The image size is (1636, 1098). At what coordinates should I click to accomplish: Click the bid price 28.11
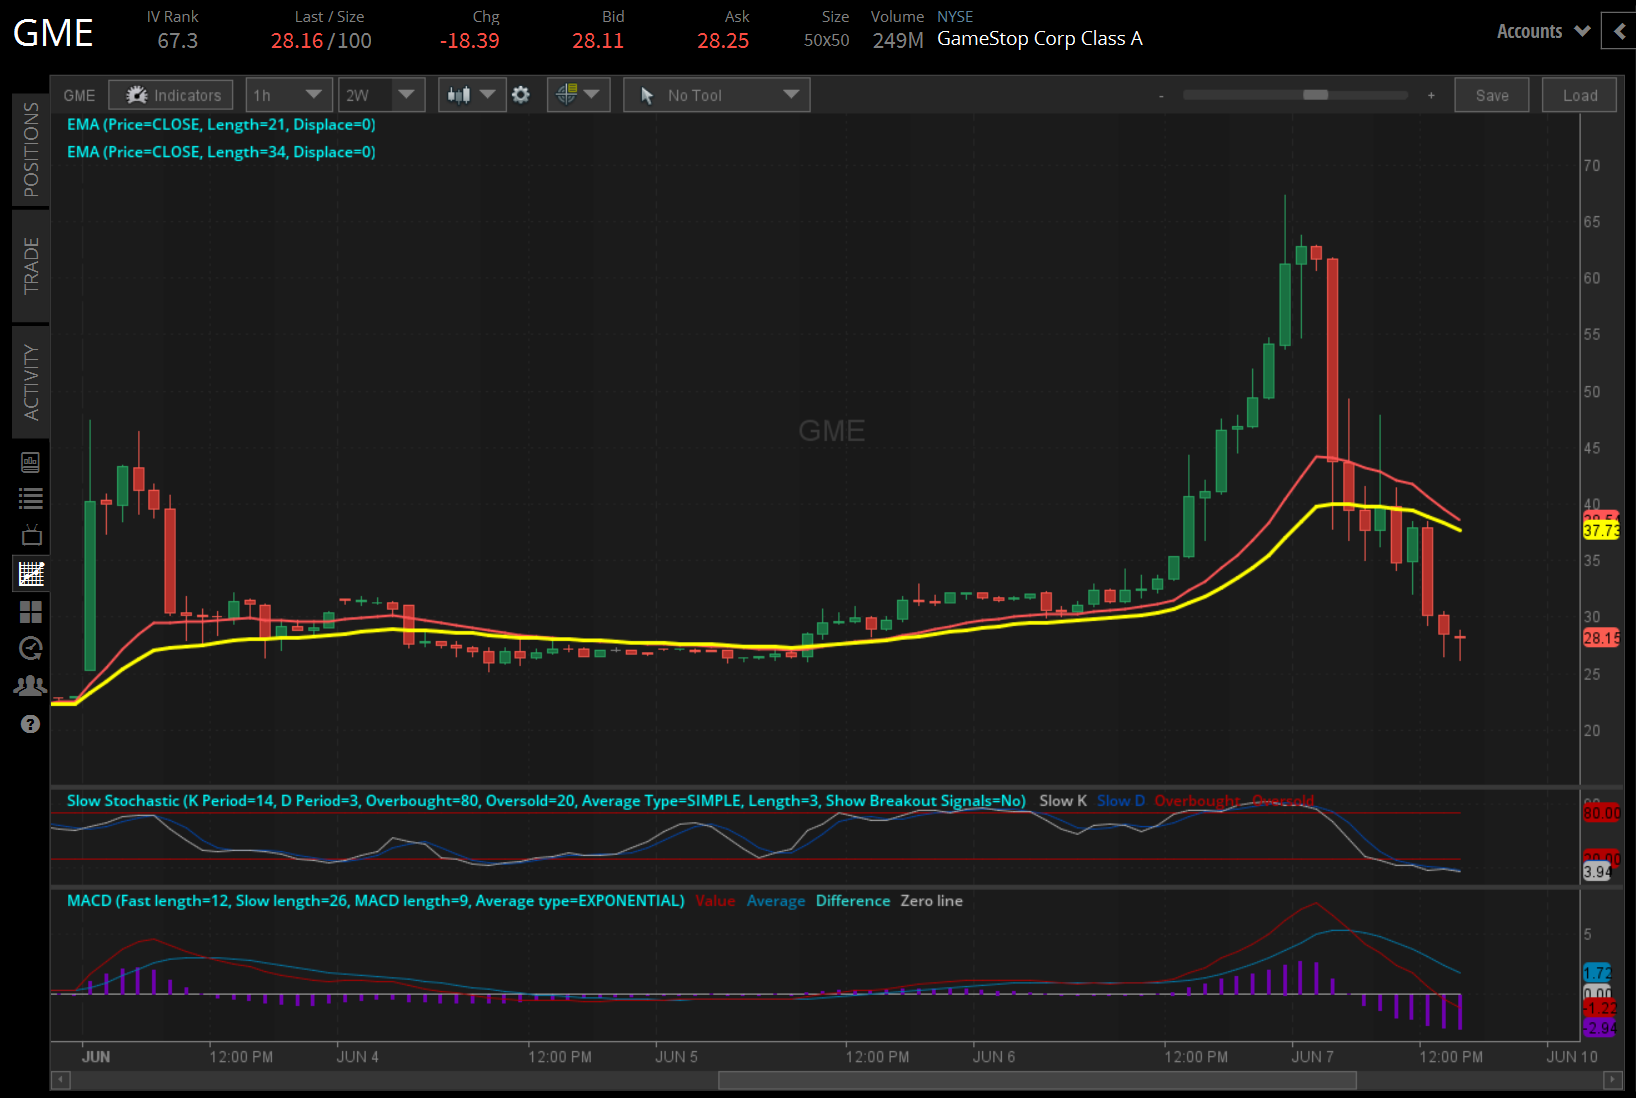[x=598, y=41]
